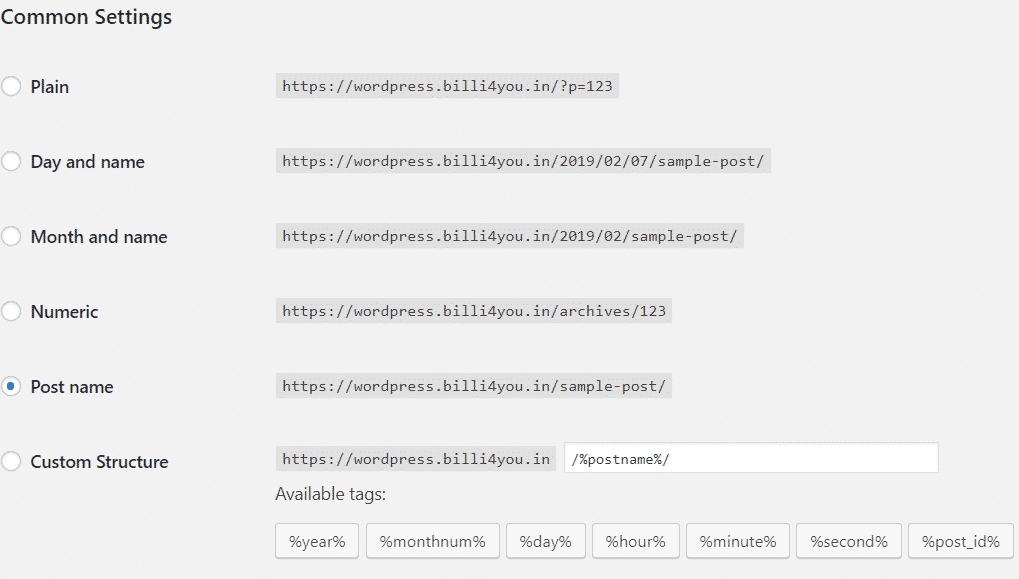The width and height of the screenshot is (1019, 579).
Task: Click the Day and name label
Action: 88,162
